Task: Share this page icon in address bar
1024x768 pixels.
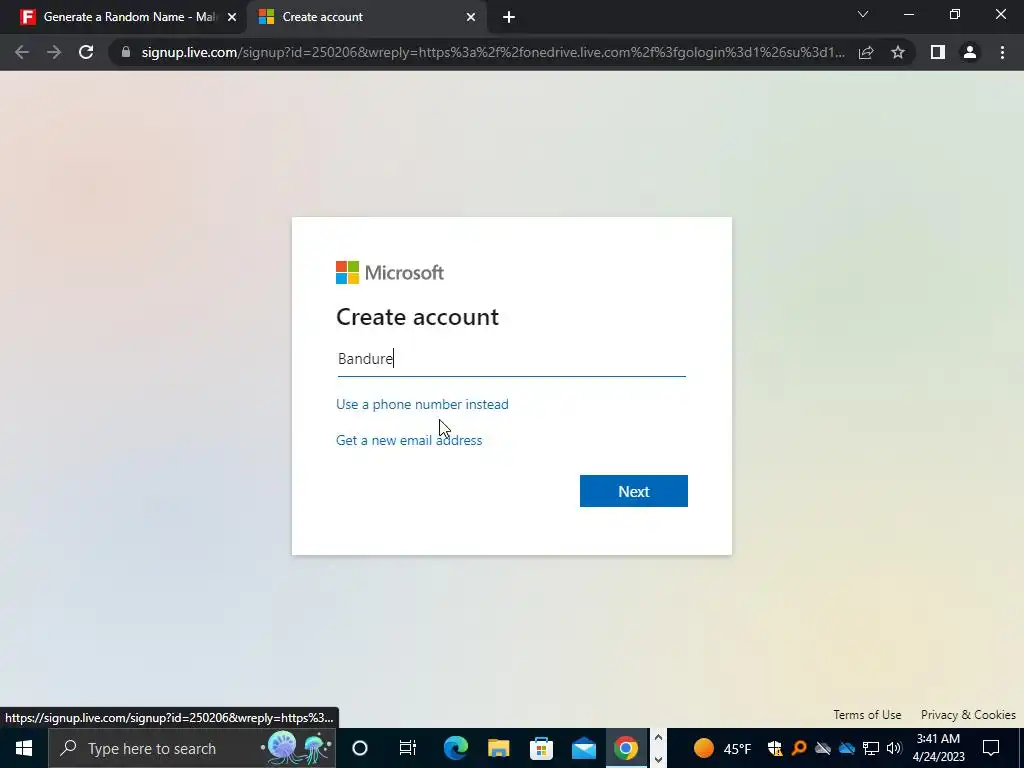Action: coord(866,52)
